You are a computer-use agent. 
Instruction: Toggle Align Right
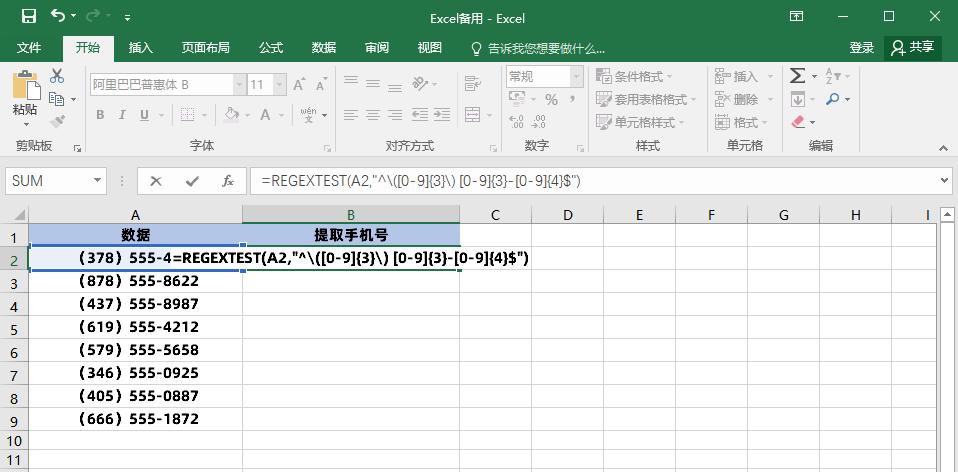395,115
